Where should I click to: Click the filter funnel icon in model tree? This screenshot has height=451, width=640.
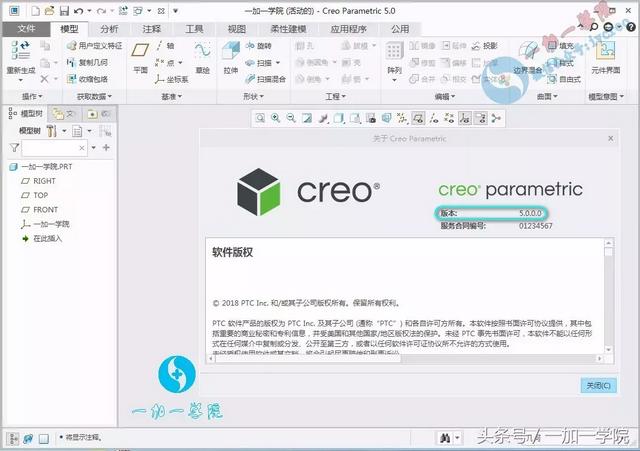coord(14,147)
